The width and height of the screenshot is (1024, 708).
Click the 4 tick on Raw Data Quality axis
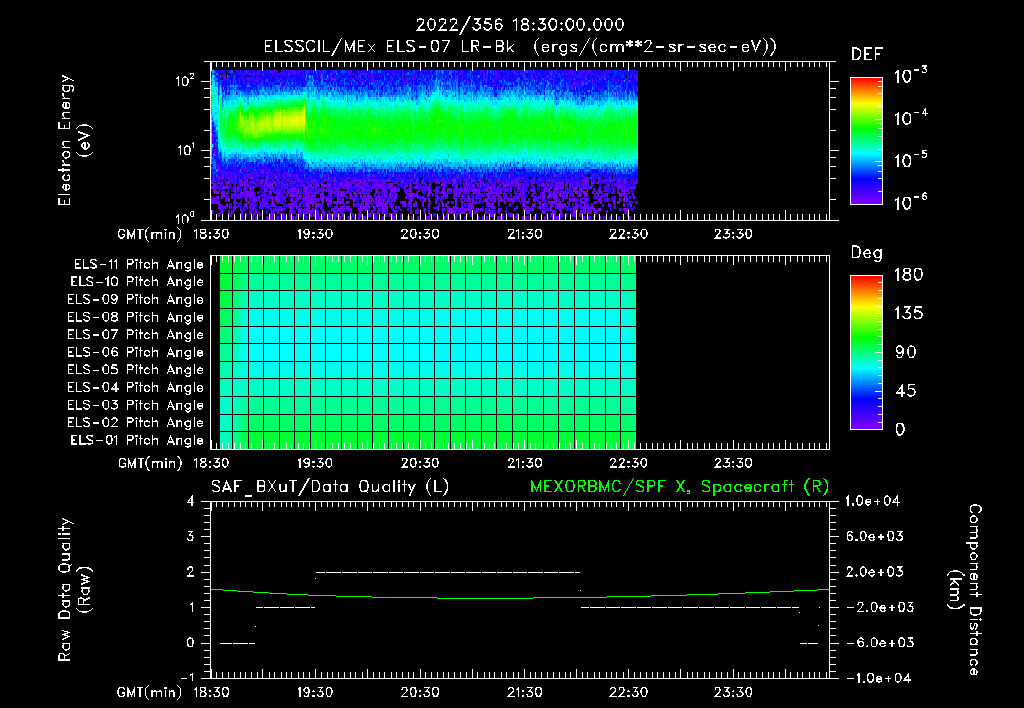click(191, 502)
